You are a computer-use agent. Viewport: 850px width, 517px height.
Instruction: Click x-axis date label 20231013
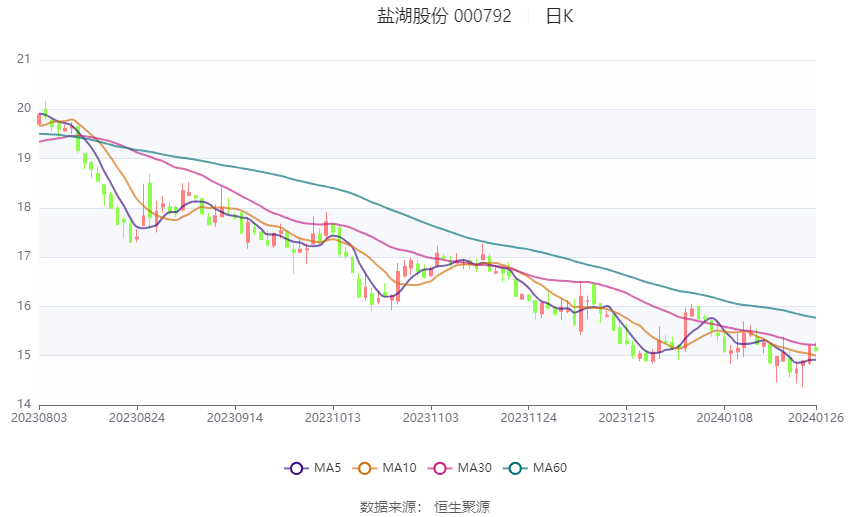333,418
